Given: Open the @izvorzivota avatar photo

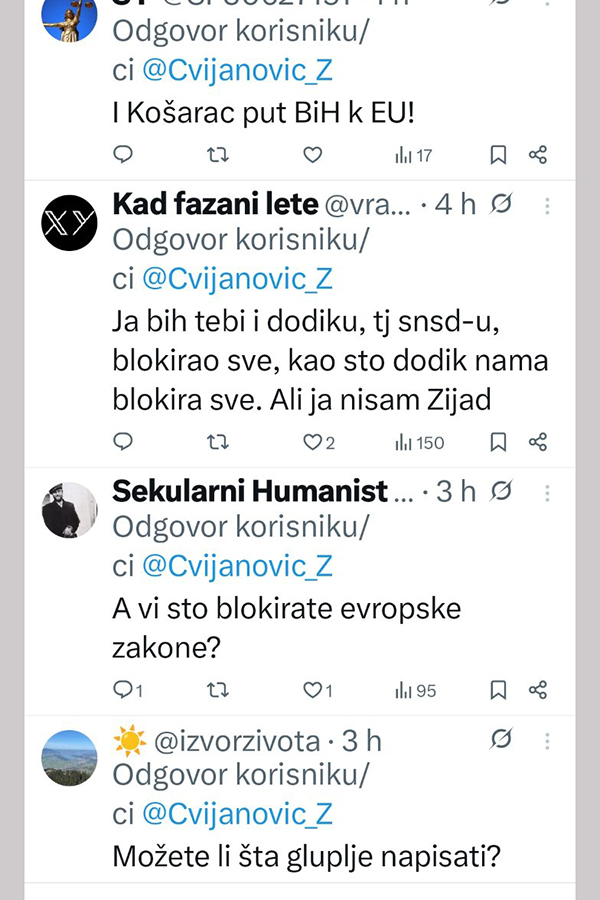Looking at the screenshot, I should point(69,758).
